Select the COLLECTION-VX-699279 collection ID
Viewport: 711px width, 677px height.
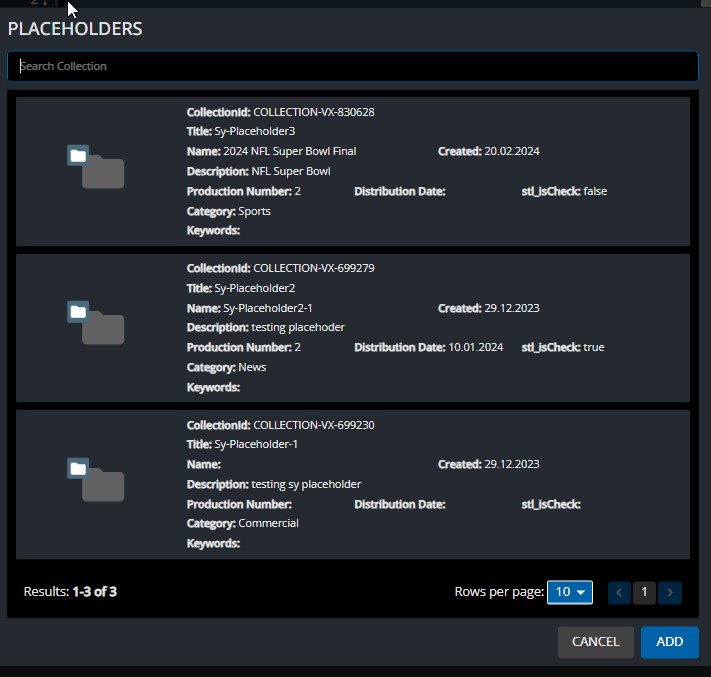313,268
